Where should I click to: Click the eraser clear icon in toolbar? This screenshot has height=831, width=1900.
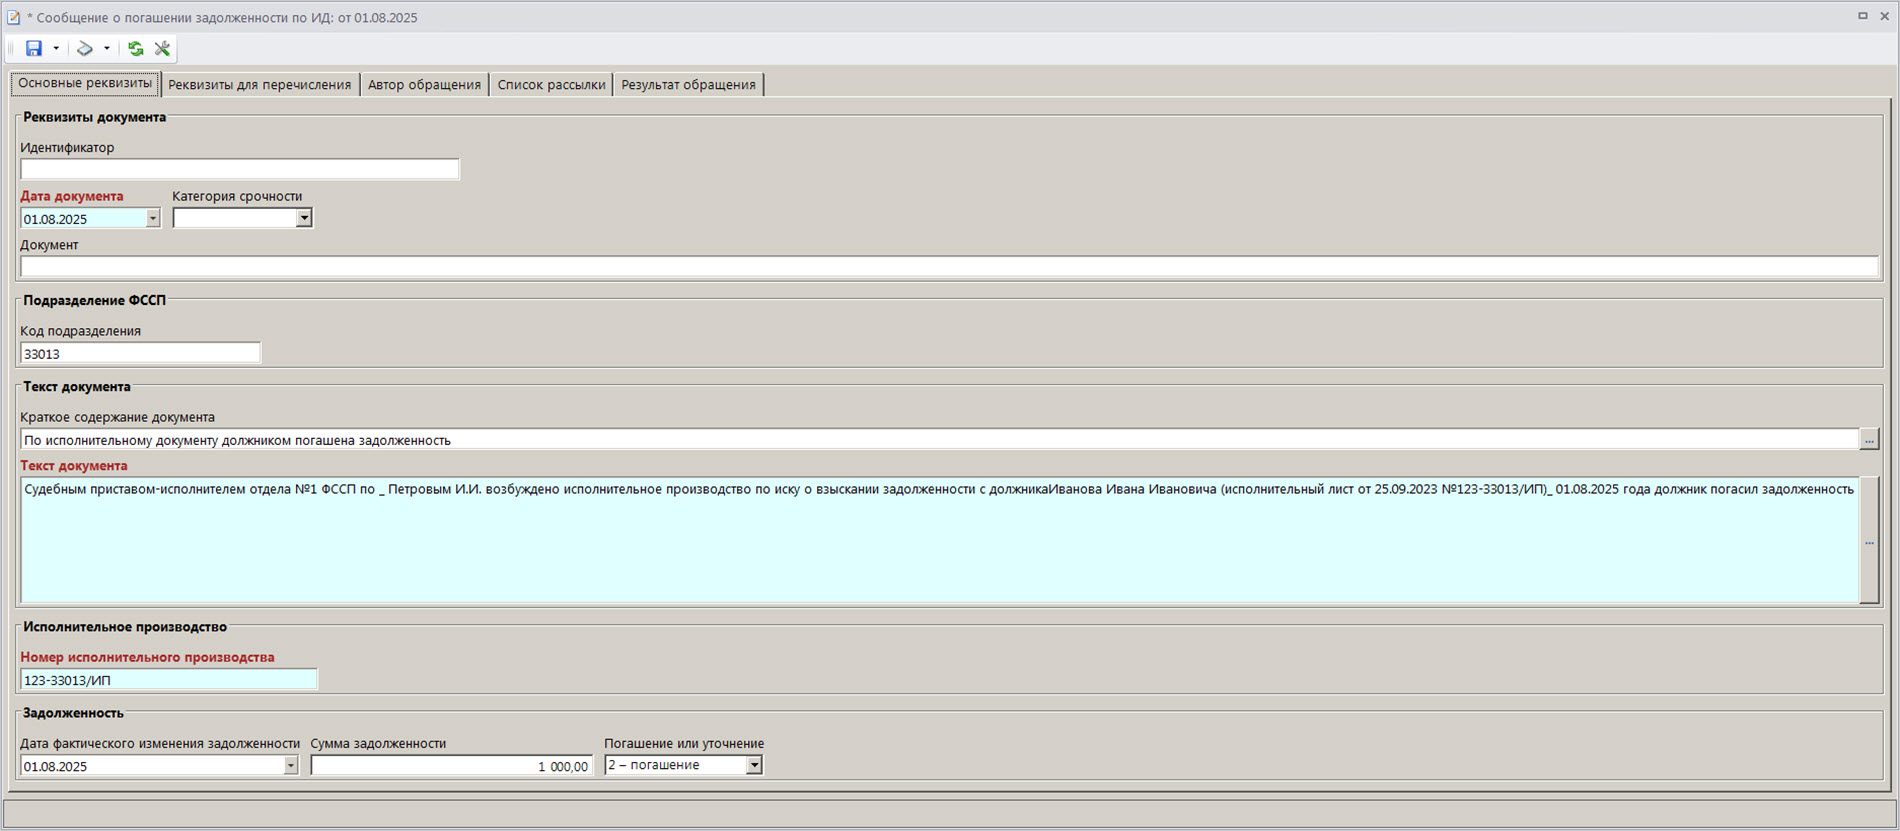(x=85, y=48)
